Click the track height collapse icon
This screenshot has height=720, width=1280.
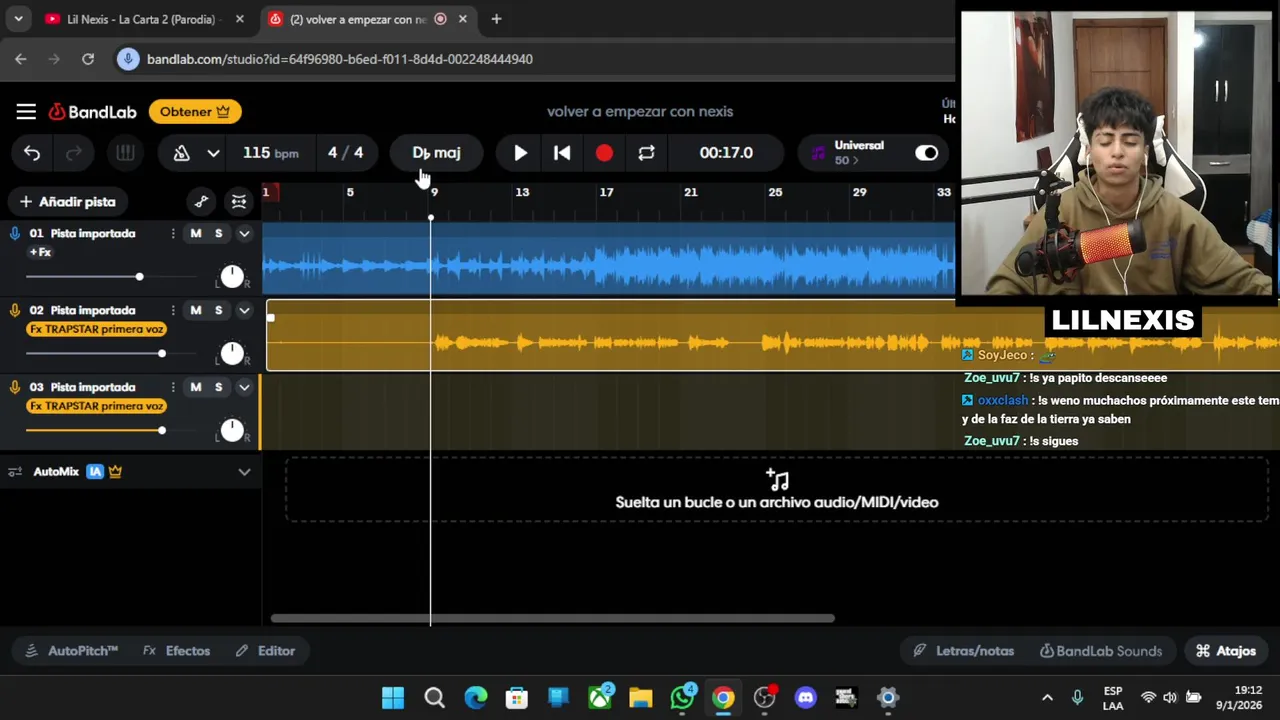239,202
